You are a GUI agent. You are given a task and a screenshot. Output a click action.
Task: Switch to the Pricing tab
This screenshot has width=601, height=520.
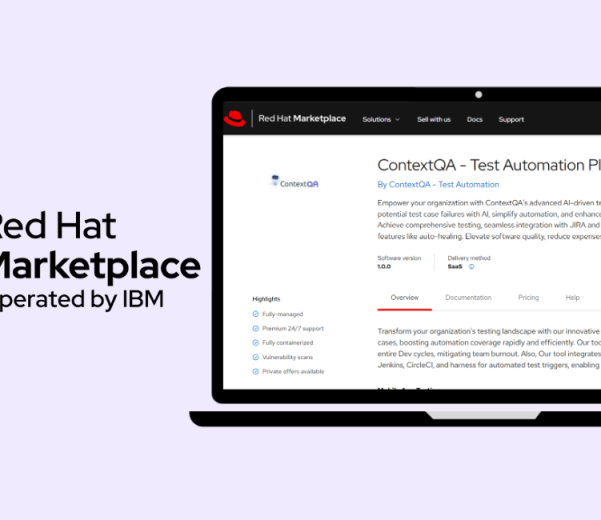point(528,297)
